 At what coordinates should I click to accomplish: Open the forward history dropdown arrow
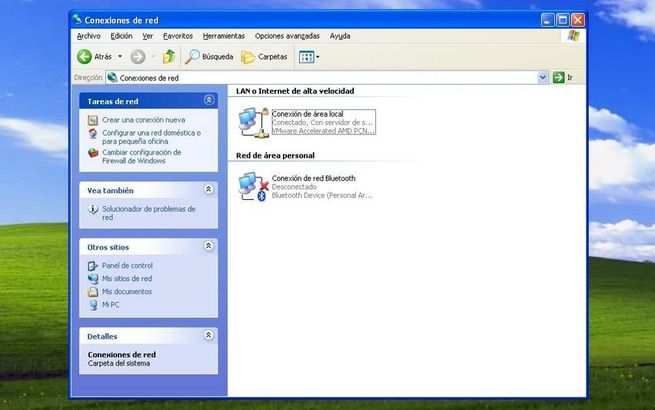point(153,56)
